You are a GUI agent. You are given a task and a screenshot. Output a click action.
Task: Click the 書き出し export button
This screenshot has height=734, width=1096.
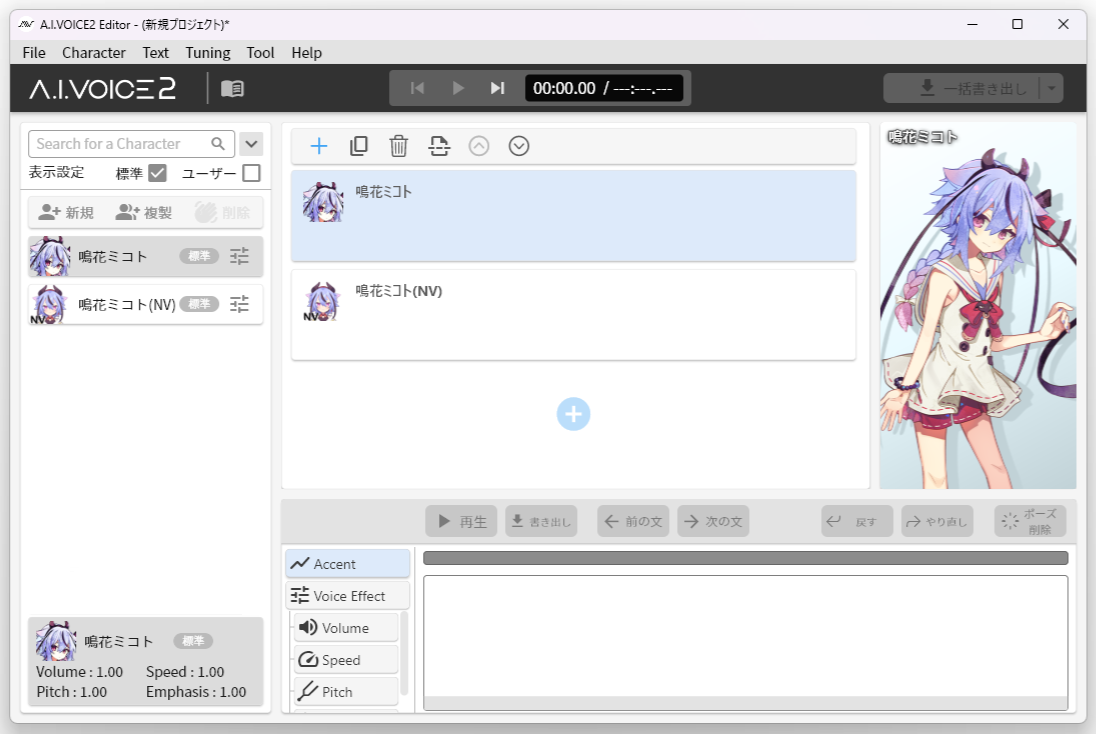click(x=541, y=521)
